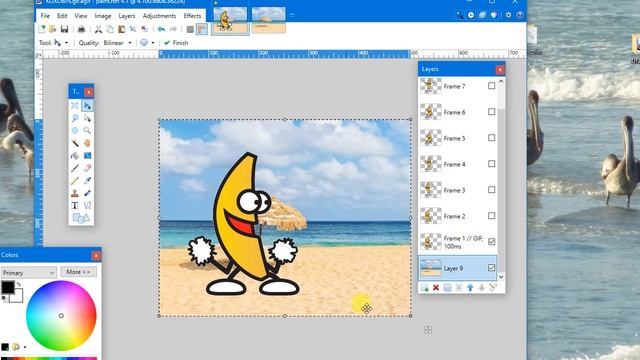Open the Edit menu
The image size is (640, 360).
(x=62, y=16)
